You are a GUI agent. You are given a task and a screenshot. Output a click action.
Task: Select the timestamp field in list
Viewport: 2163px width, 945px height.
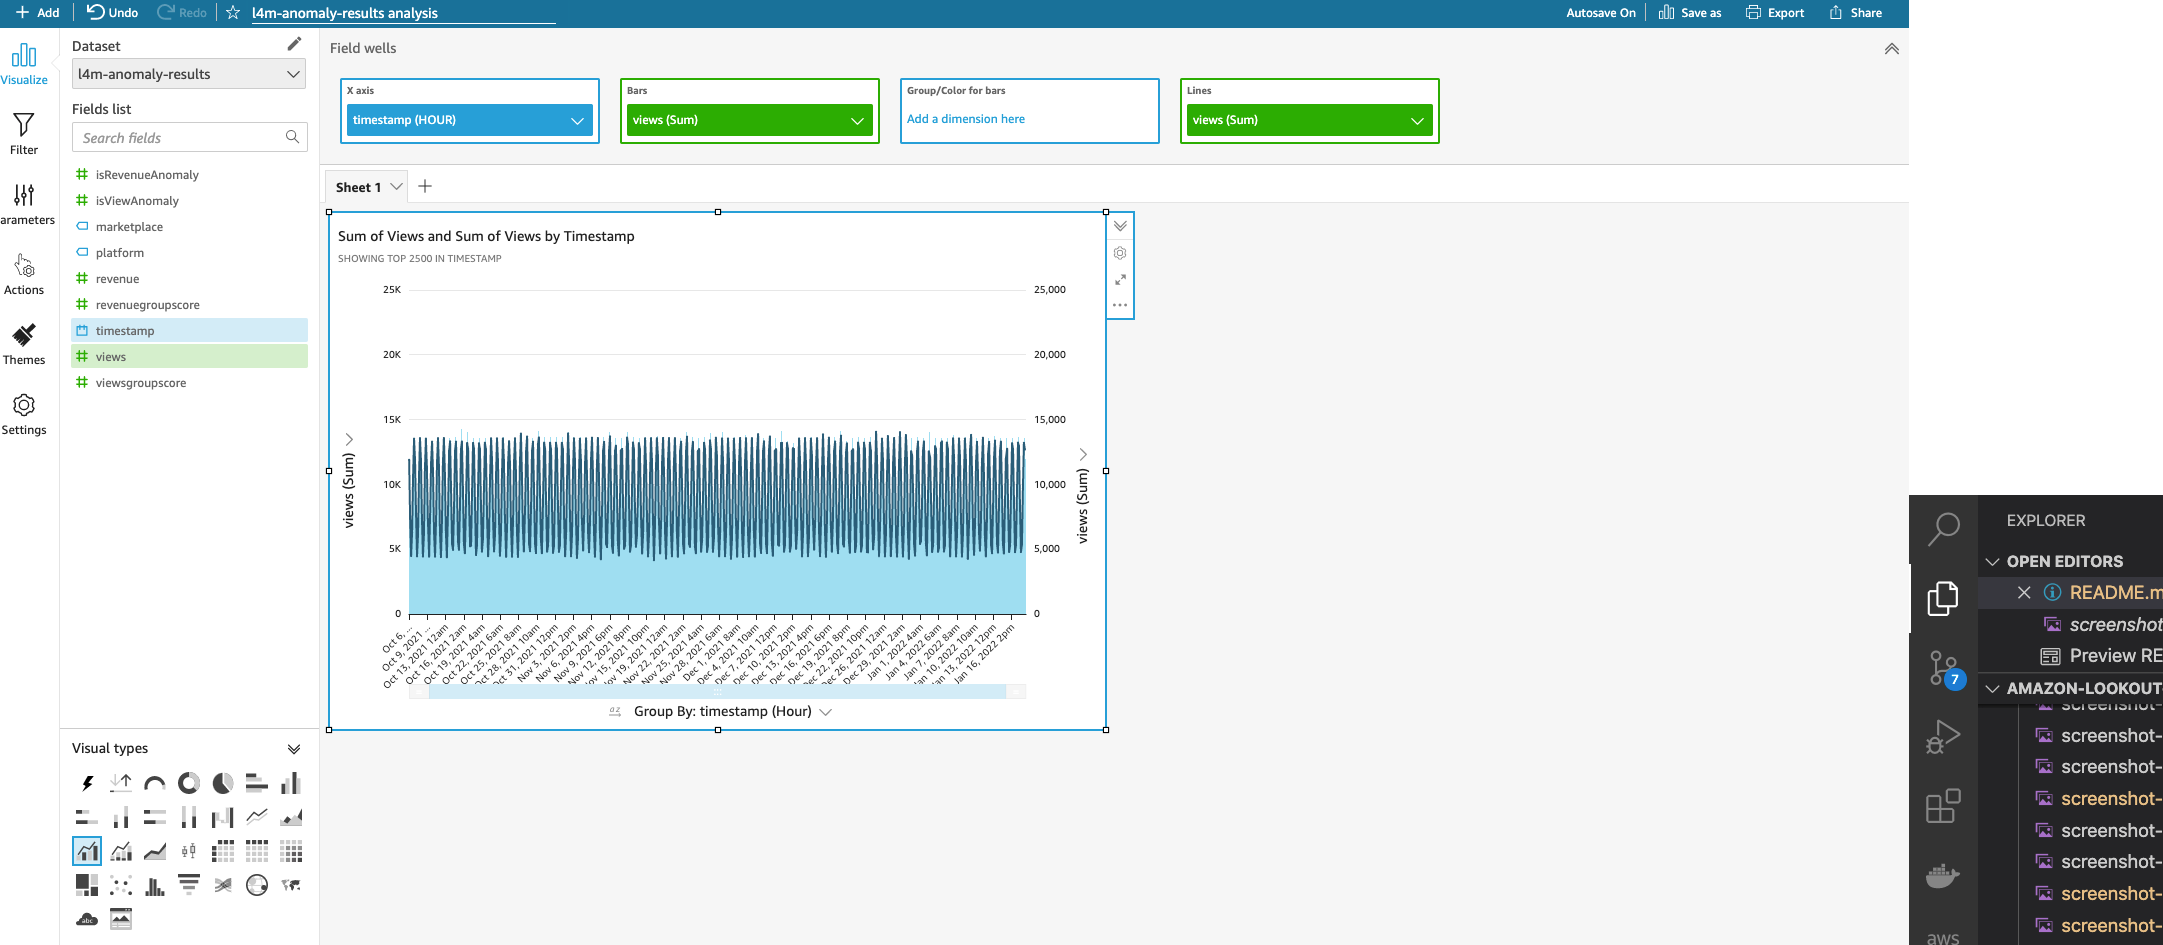pyautogui.click(x=189, y=331)
